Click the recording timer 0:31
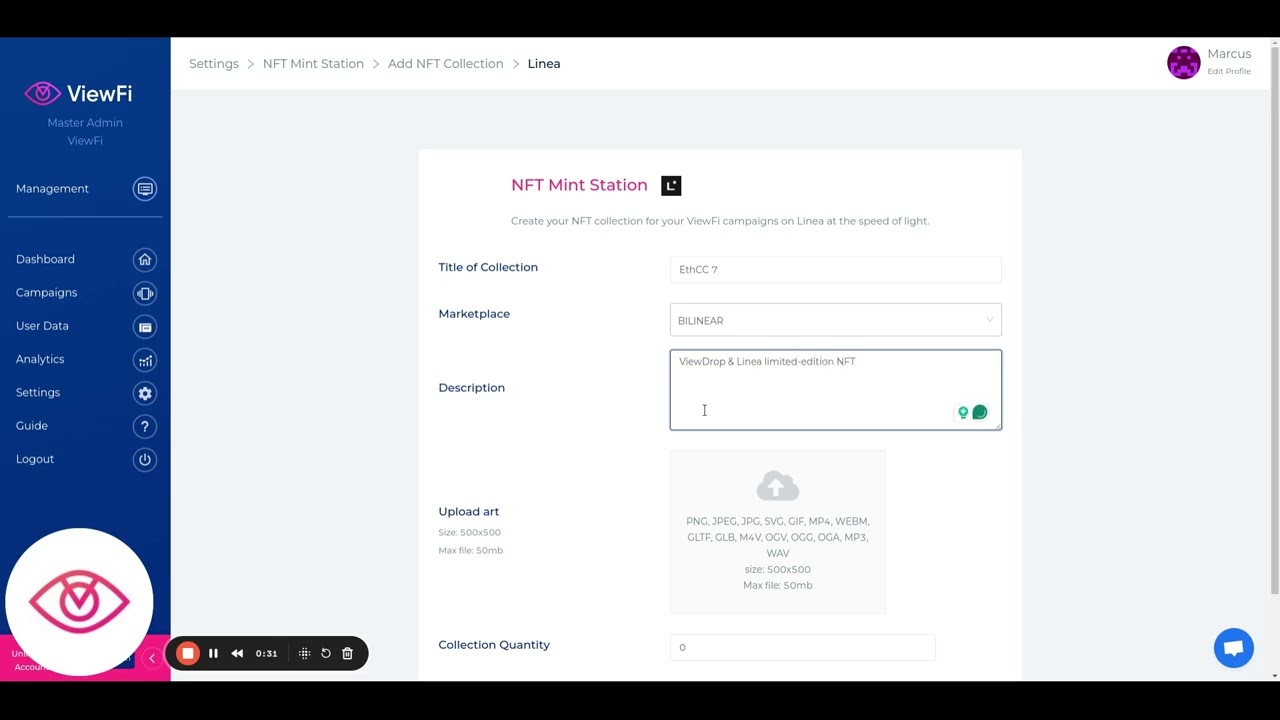This screenshot has width=1280, height=720. pyautogui.click(x=266, y=653)
